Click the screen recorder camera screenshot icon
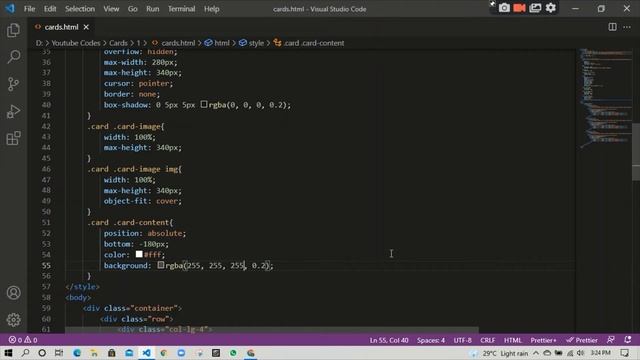 click(x=504, y=8)
